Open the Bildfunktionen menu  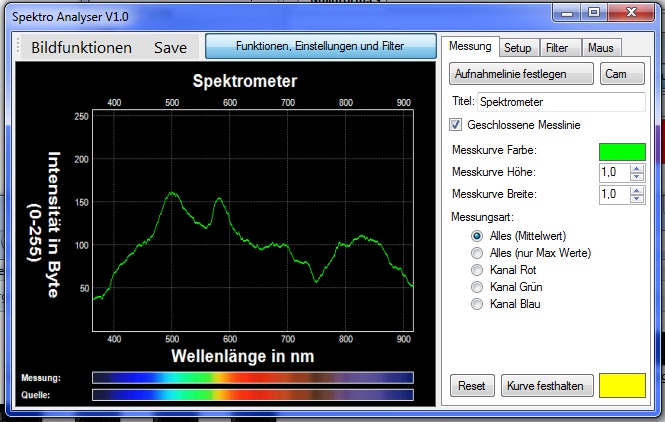(x=81, y=48)
